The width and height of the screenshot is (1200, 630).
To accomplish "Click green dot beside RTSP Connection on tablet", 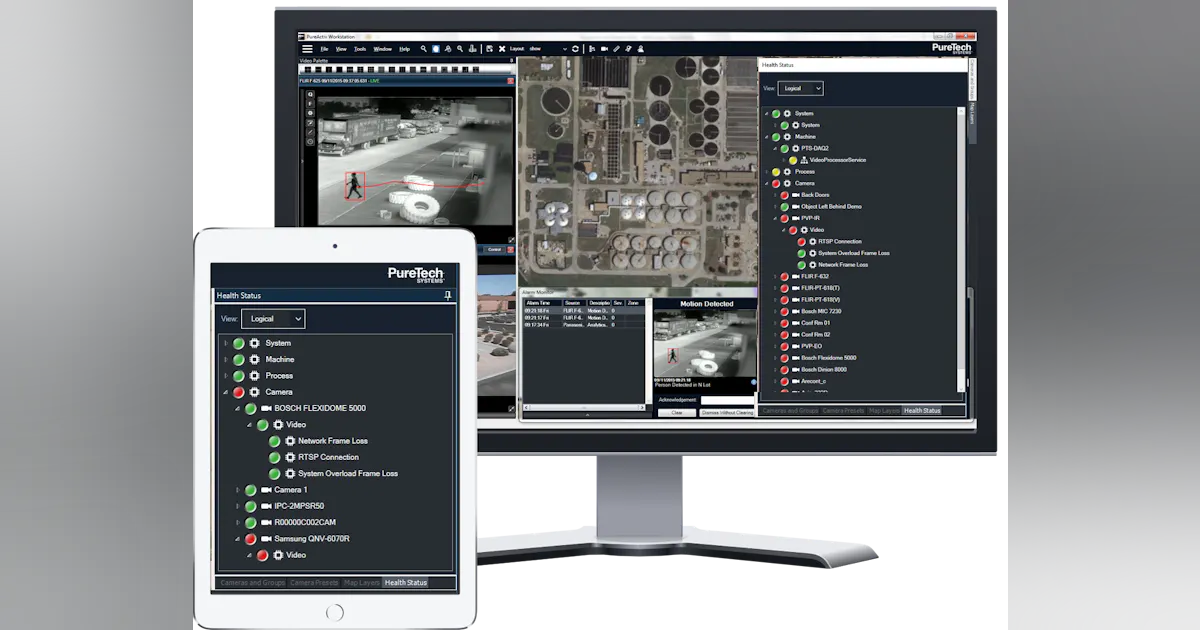I will 274,457.
